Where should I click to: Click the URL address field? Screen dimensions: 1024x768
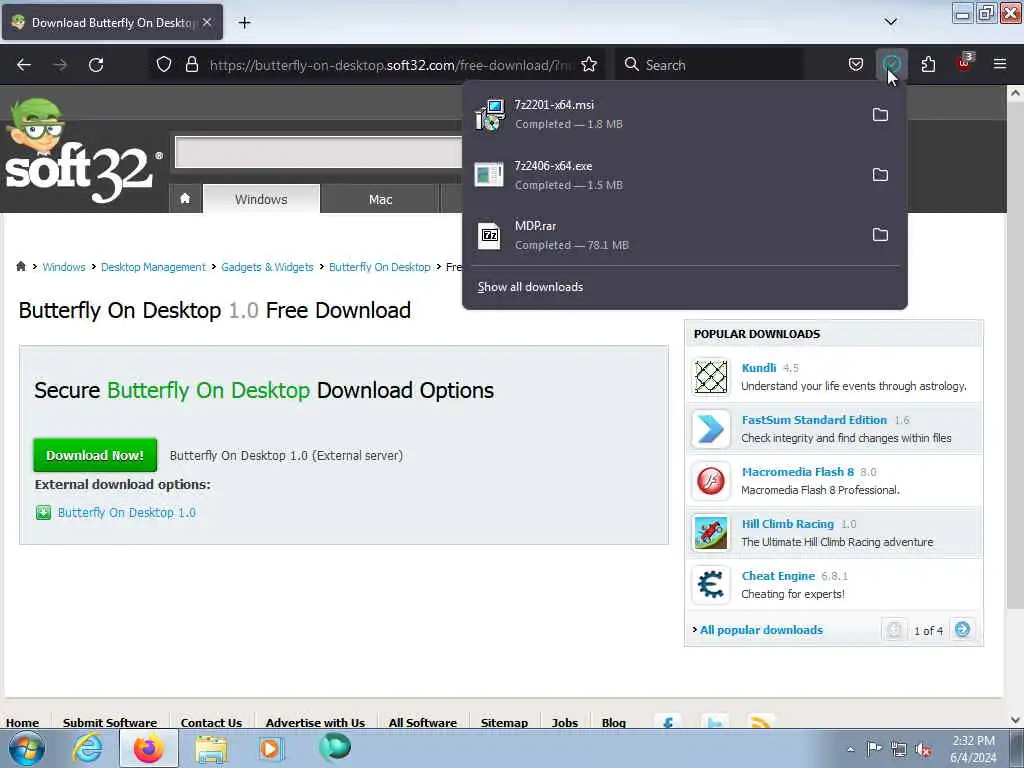[x=392, y=65]
